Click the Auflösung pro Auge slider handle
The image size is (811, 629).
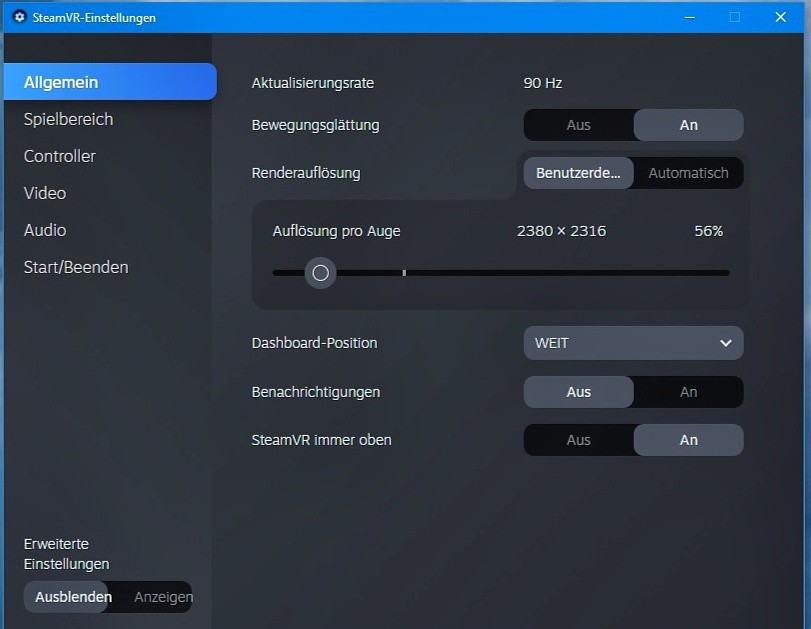[x=320, y=273]
